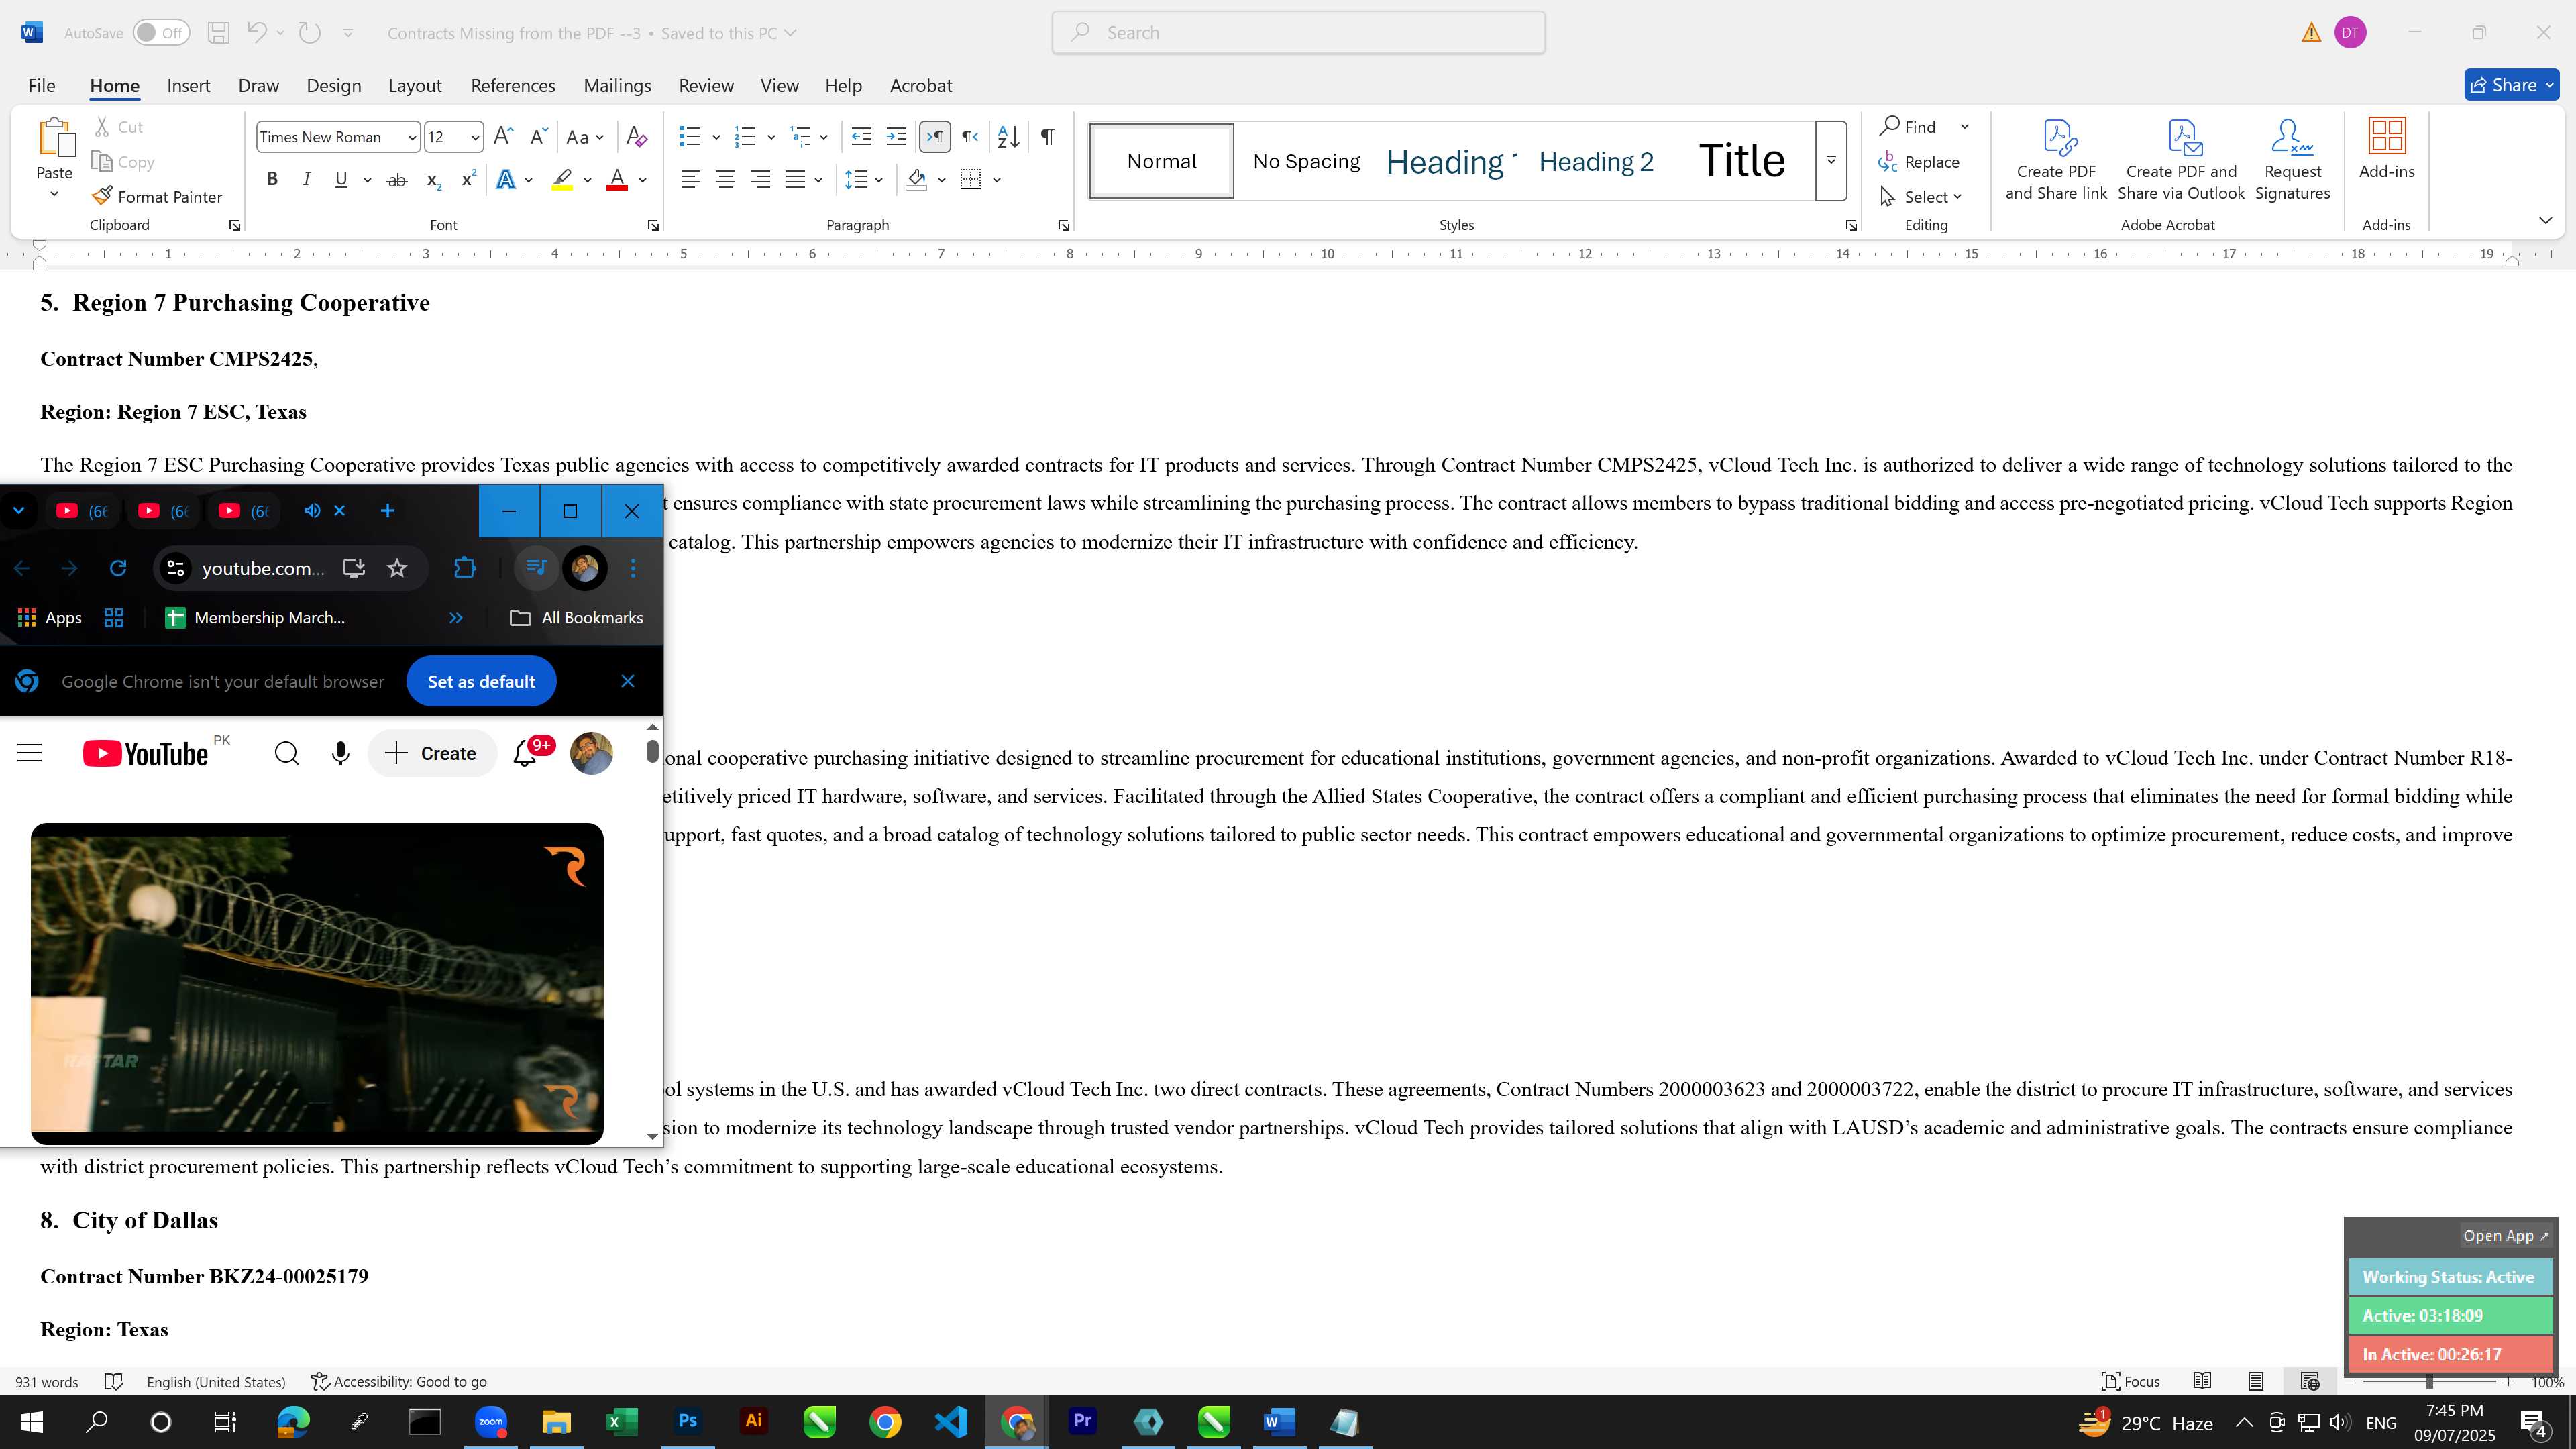
Task: Click Format Painter
Action: coord(157,197)
